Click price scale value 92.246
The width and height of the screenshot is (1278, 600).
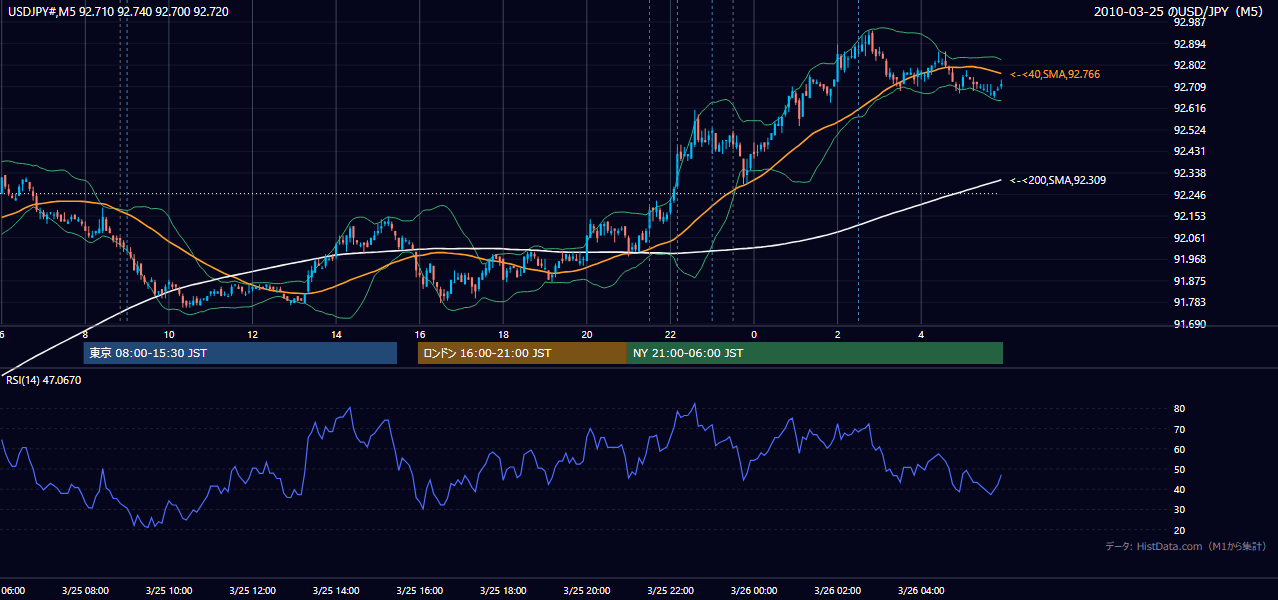[x=1189, y=195]
